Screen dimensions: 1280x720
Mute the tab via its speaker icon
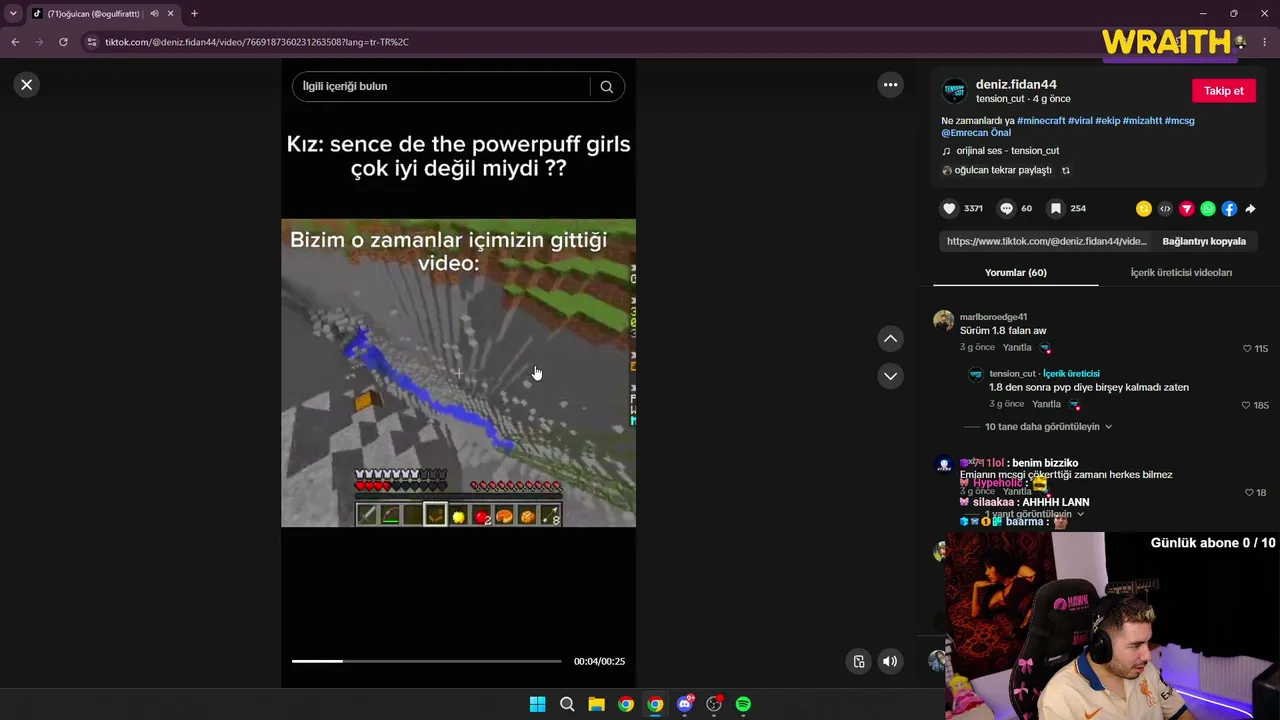pyautogui.click(x=154, y=14)
